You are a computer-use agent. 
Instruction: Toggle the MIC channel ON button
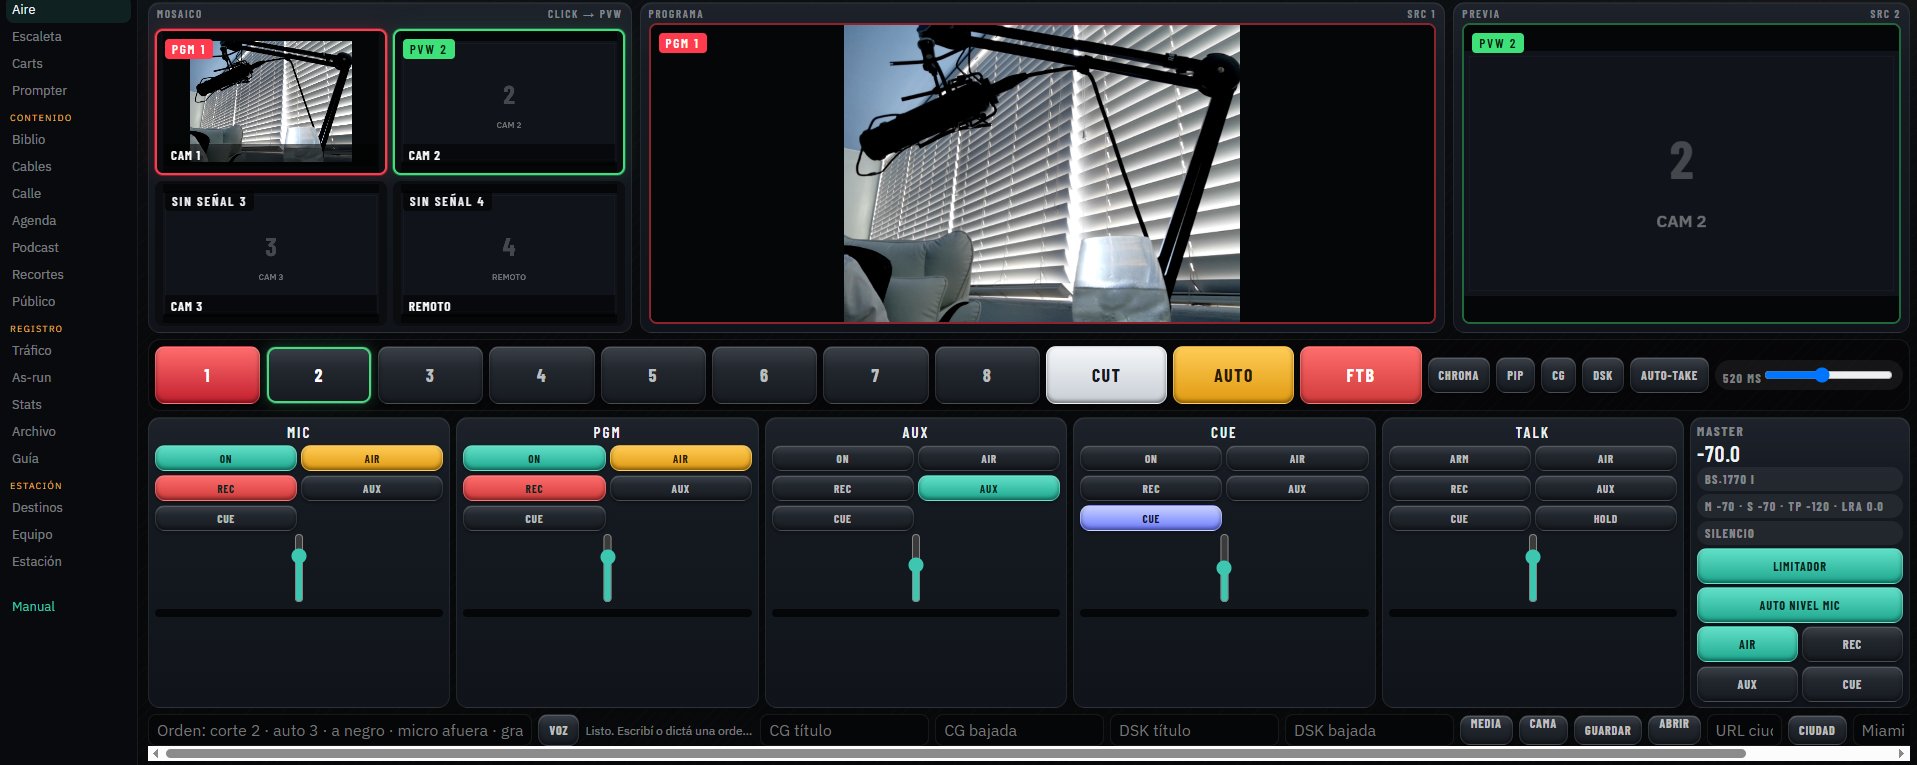[226, 458]
